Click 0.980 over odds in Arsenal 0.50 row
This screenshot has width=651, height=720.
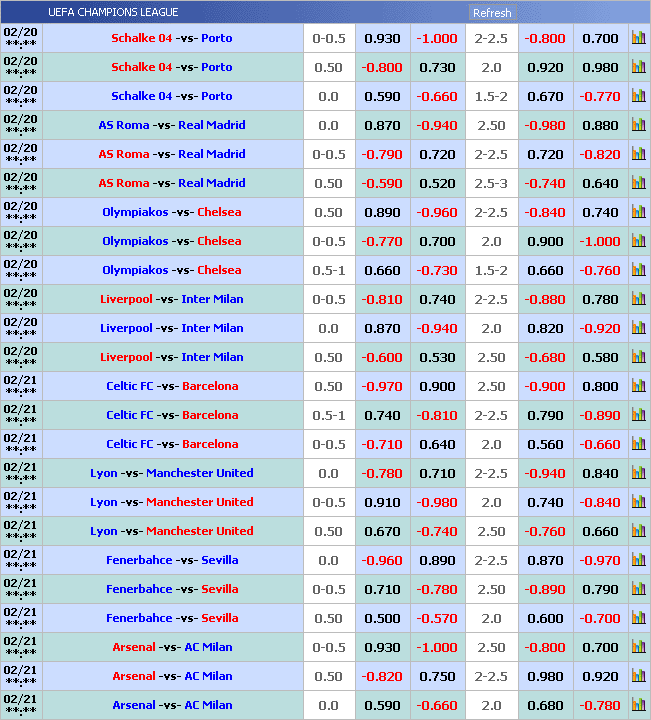[x=544, y=677]
